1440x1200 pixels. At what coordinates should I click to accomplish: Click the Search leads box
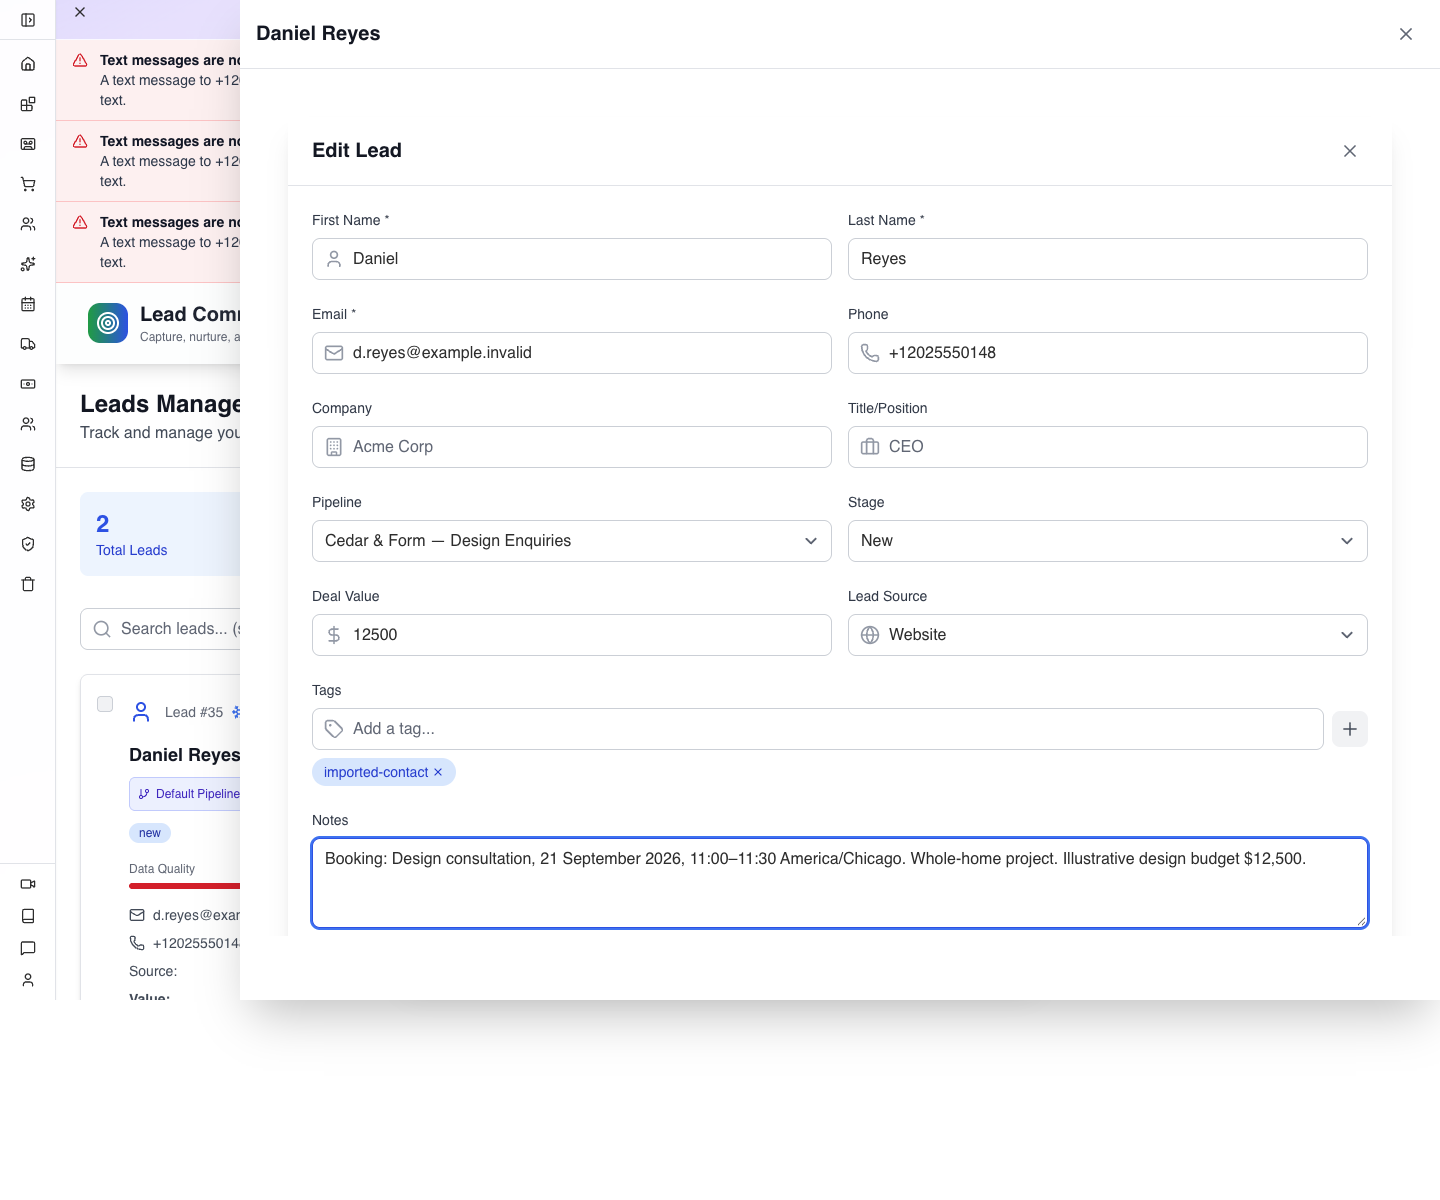click(160, 629)
